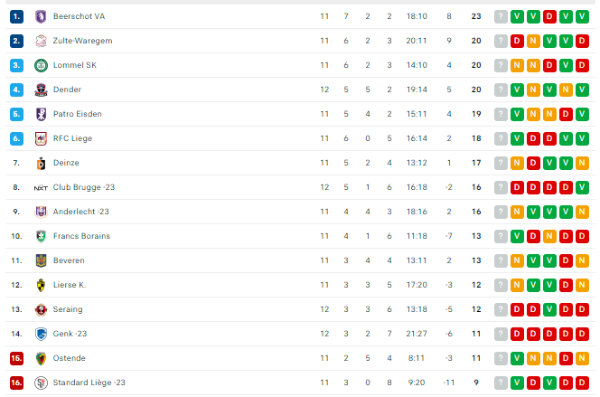Click Seraing's green V form badge
The height and width of the screenshot is (397, 600).
549,309
